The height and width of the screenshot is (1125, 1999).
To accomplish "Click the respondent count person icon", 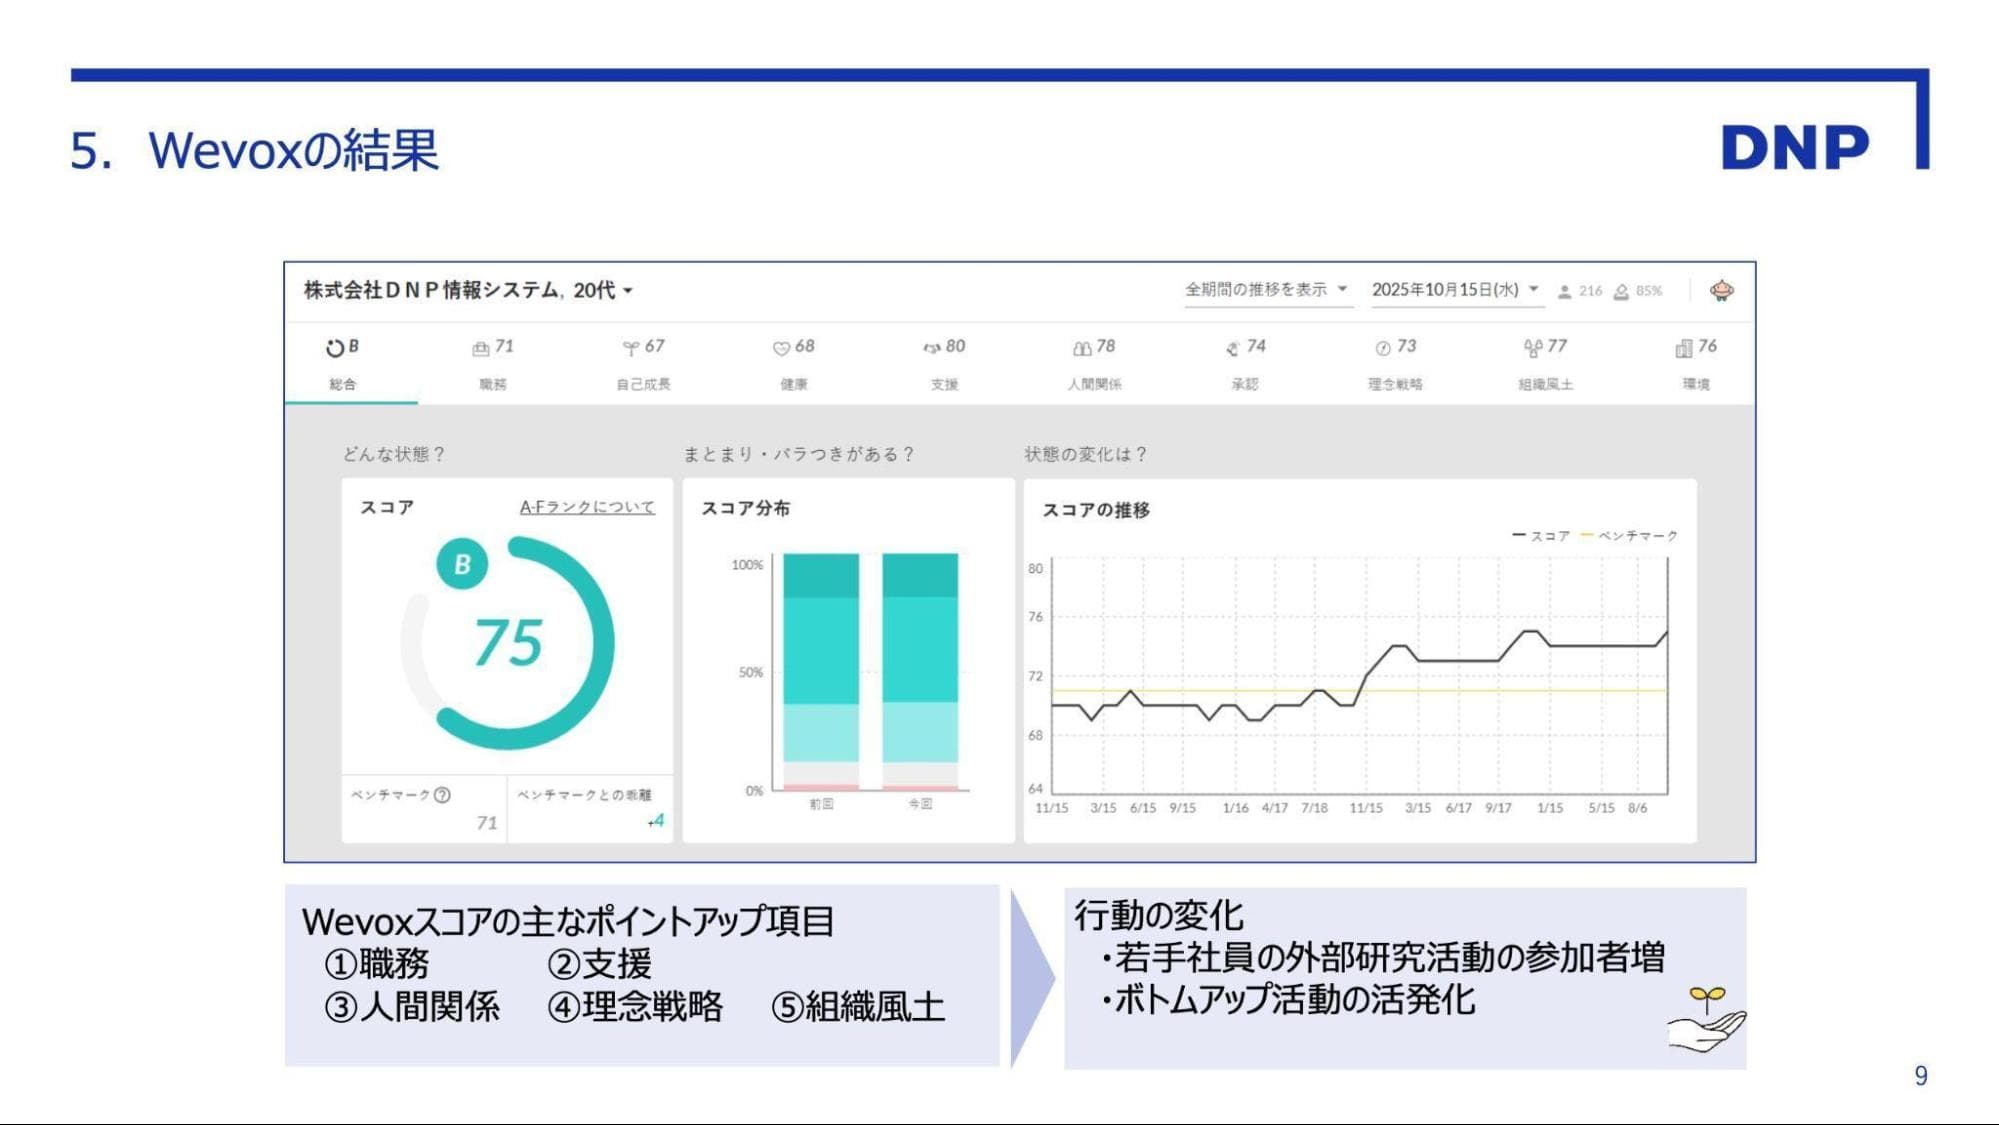I will coord(1564,291).
